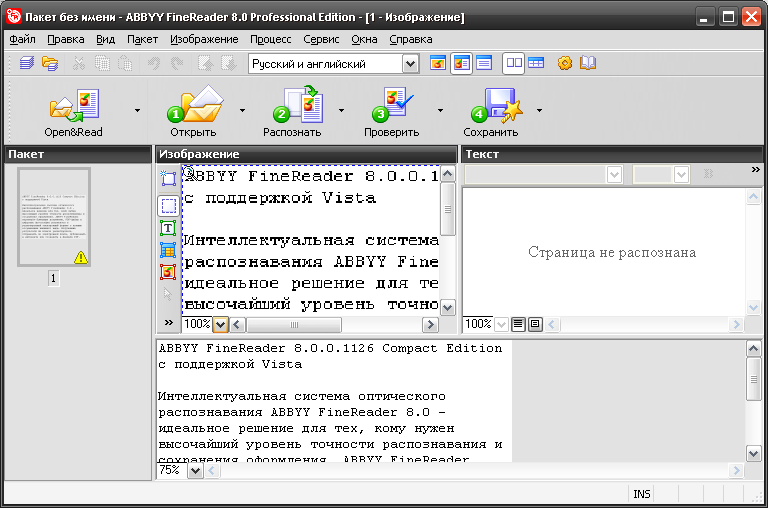Open the recognition language dropdown
This screenshot has height=508, width=768.
coord(410,64)
